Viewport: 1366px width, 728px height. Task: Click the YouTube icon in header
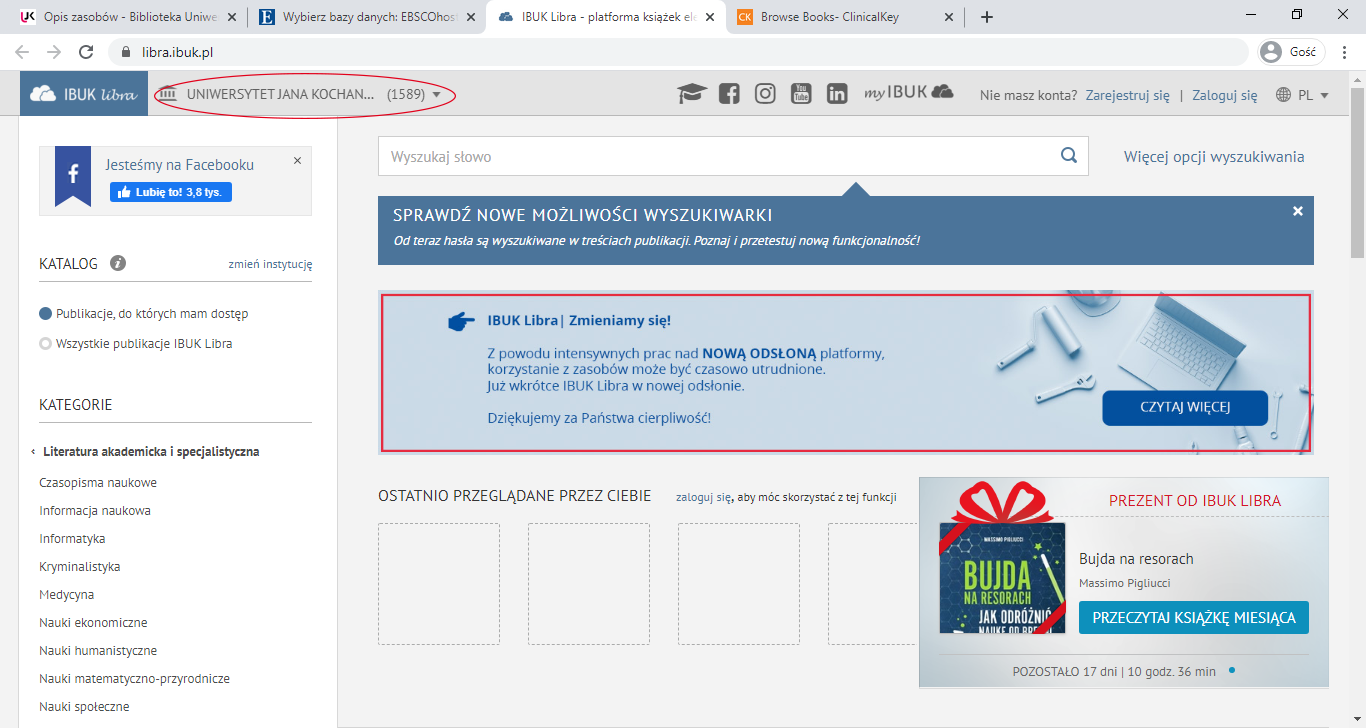[x=801, y=94]
